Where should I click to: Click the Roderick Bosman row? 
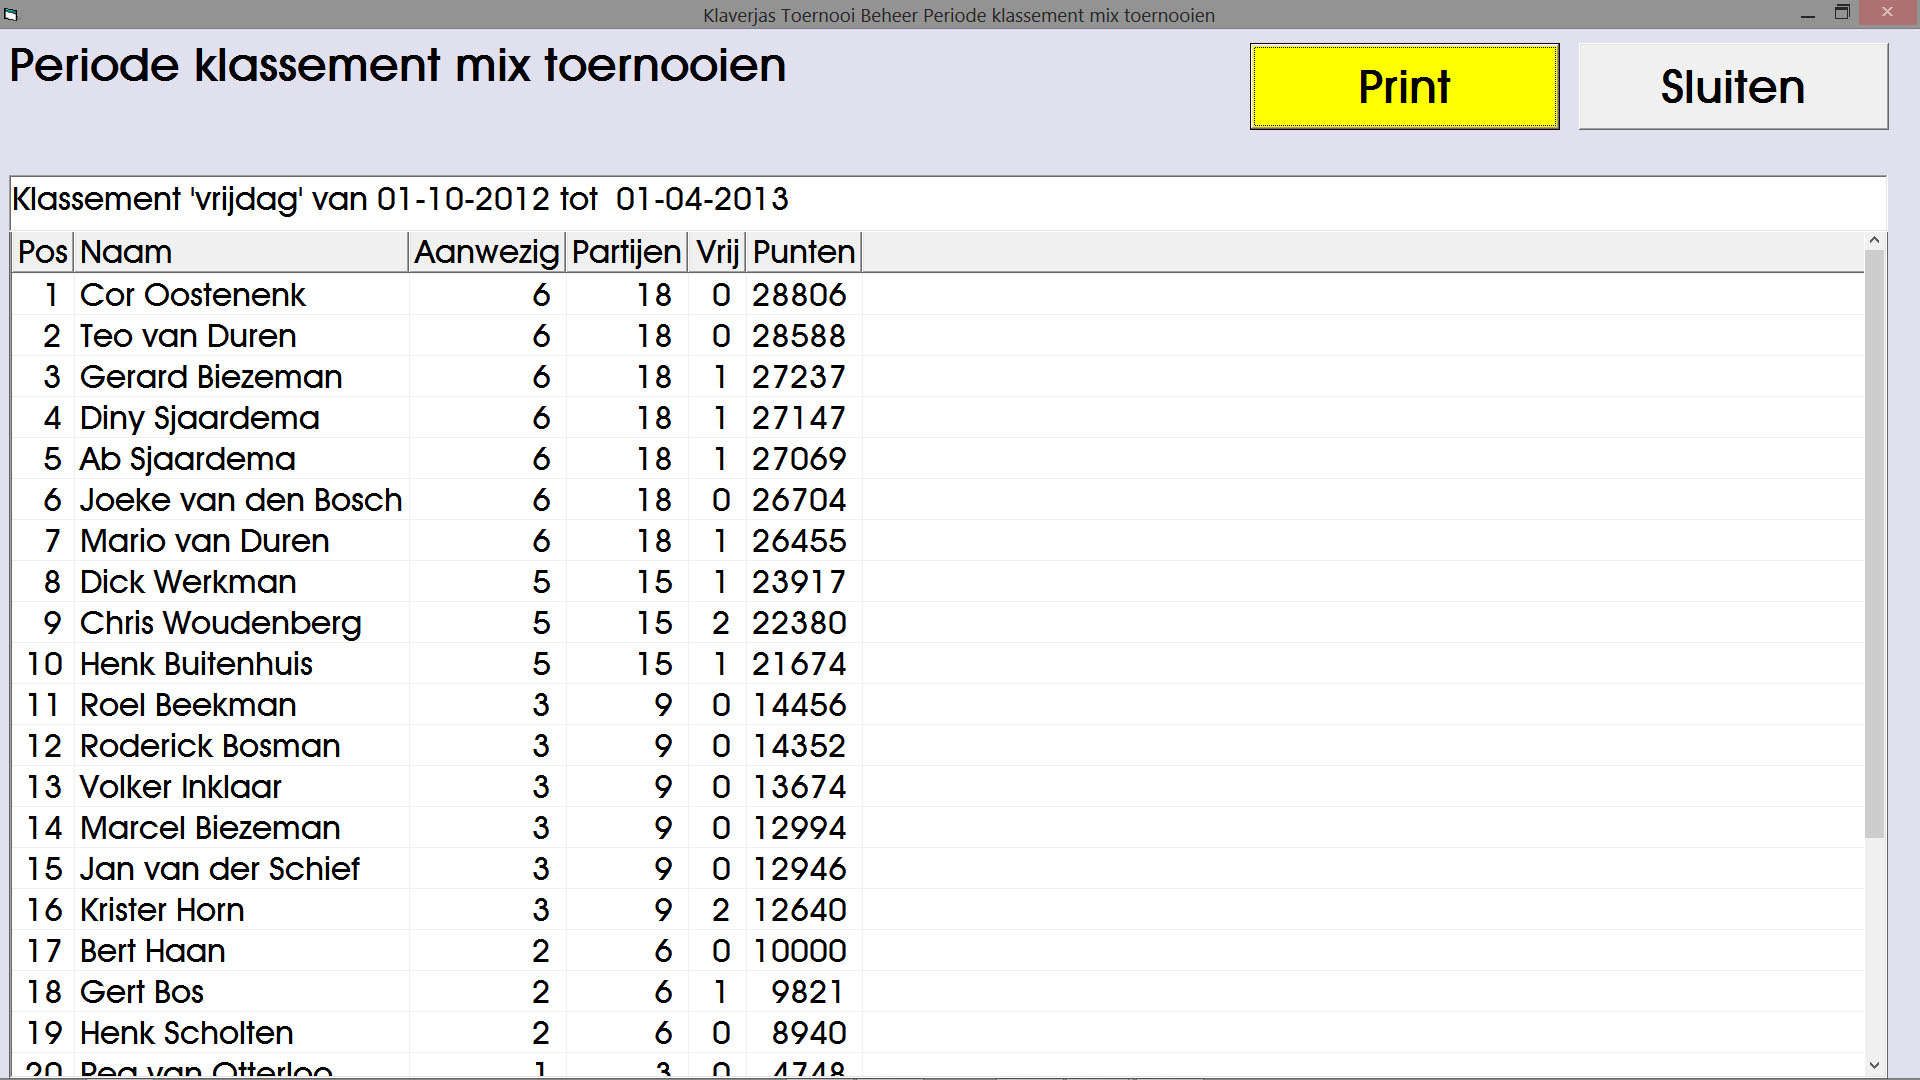tap(210, 746)
